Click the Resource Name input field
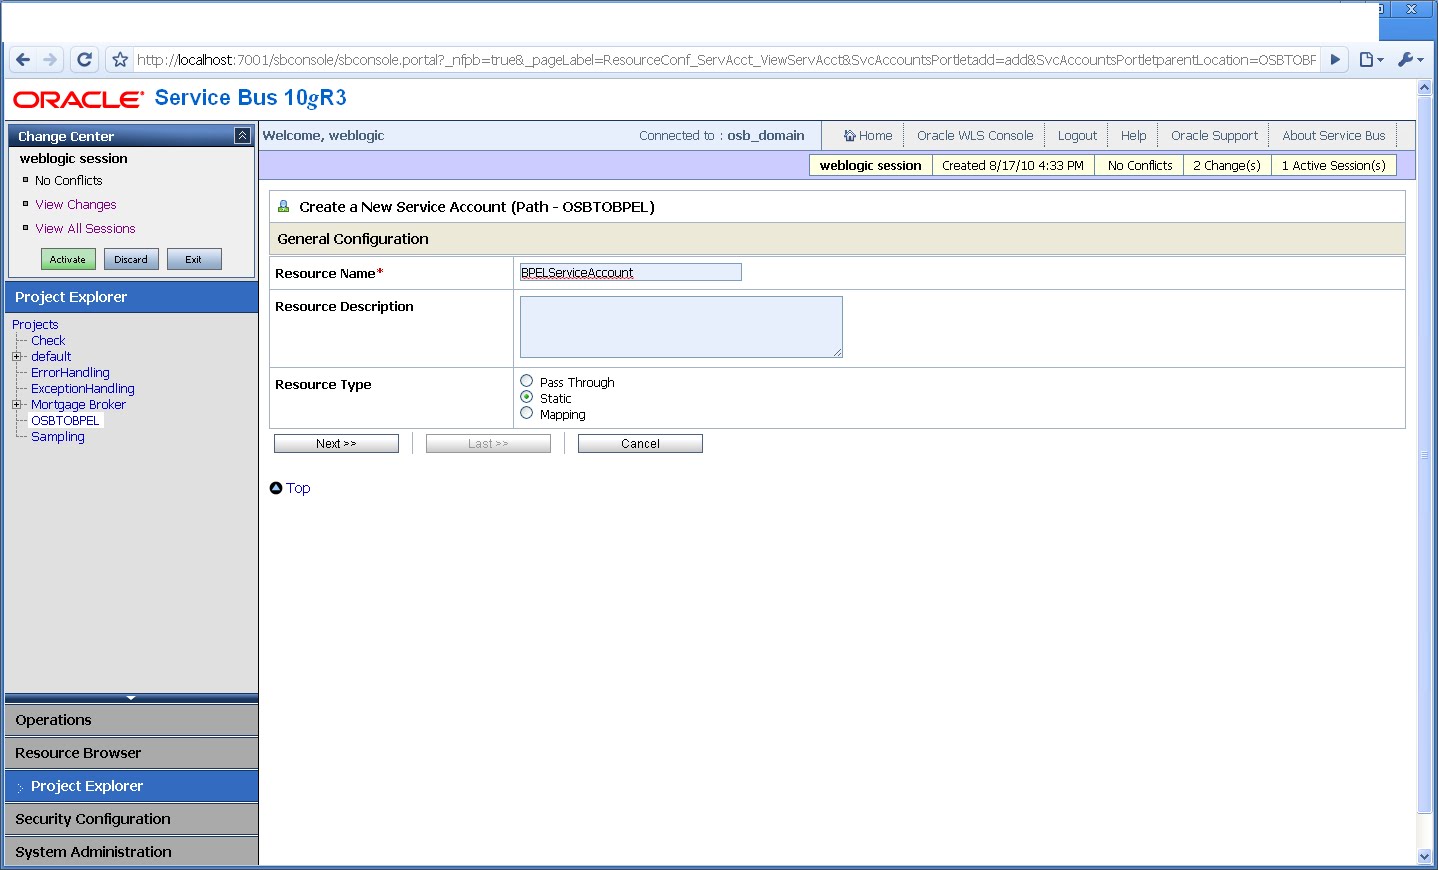This screenshot has width=1438, height=870. [x=630, y=272]
